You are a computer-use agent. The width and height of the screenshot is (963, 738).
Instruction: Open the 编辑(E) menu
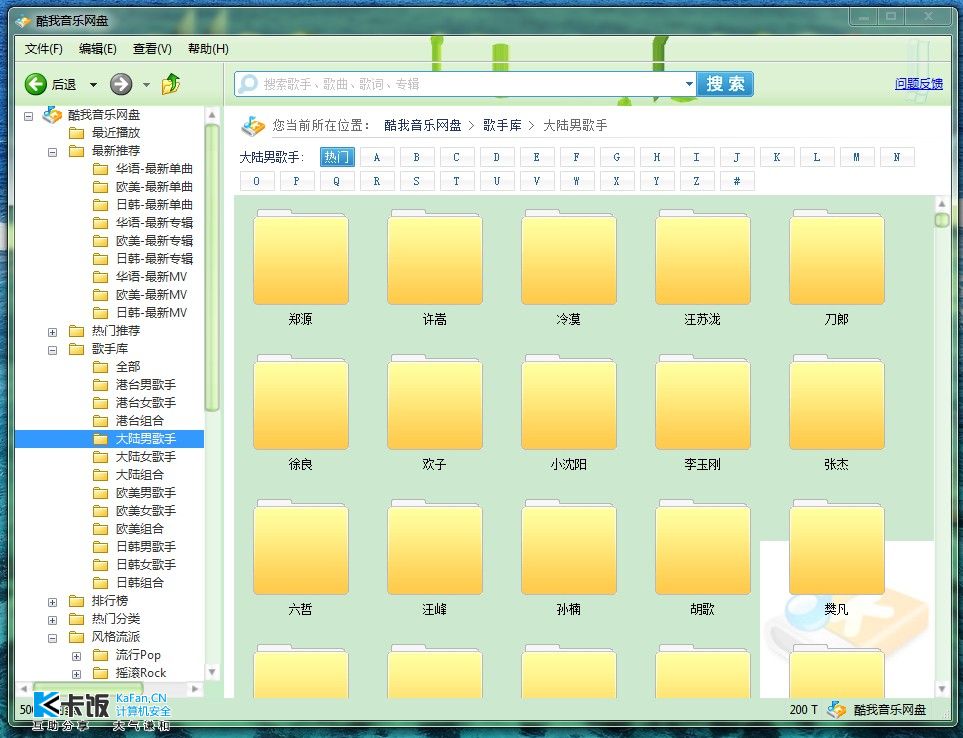click(x=98, y=49)
